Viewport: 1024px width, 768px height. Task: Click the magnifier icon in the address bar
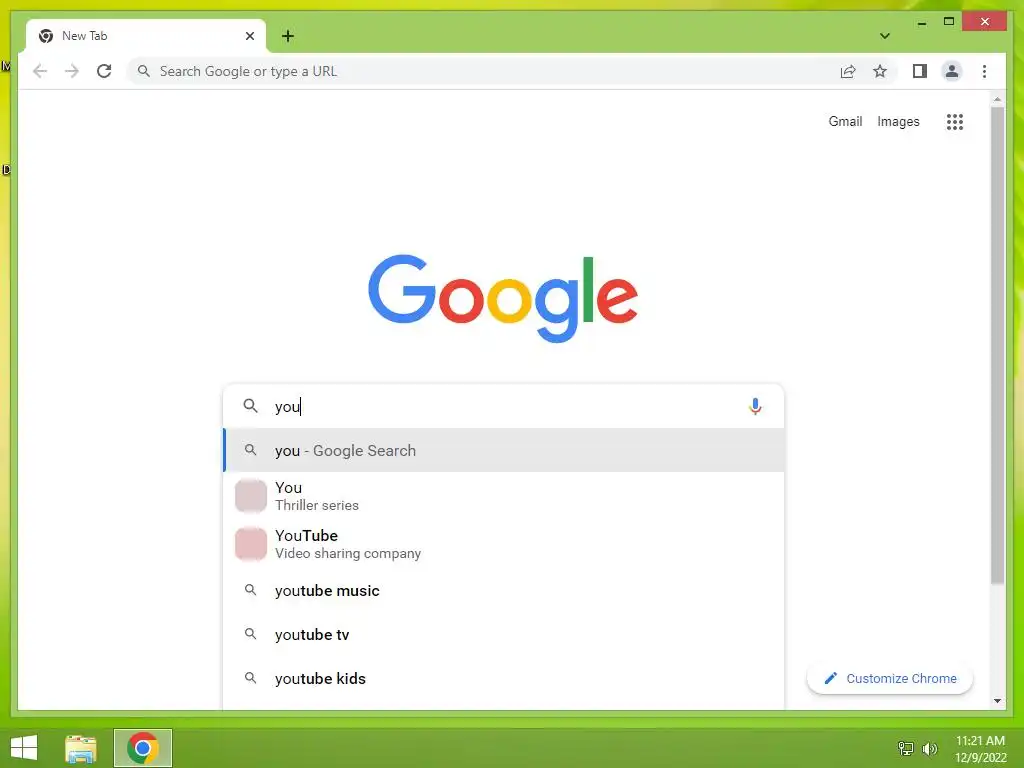144,71
